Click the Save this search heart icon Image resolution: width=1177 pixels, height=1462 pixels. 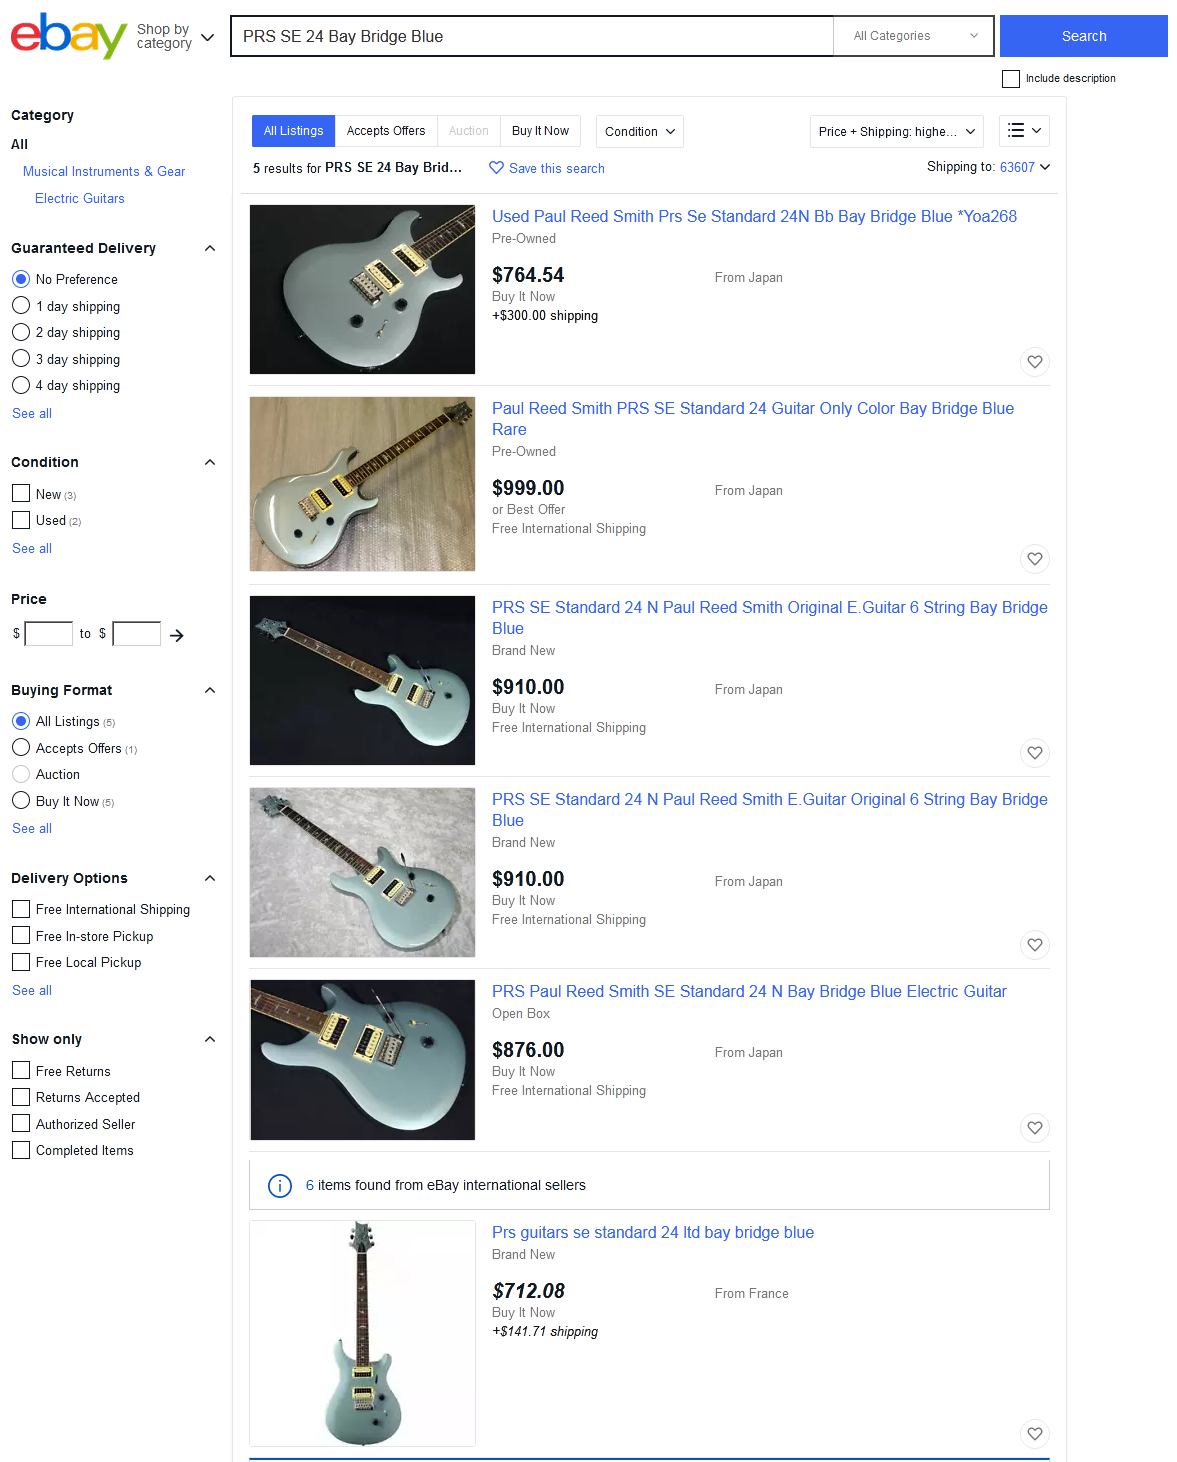click(496, 168)
